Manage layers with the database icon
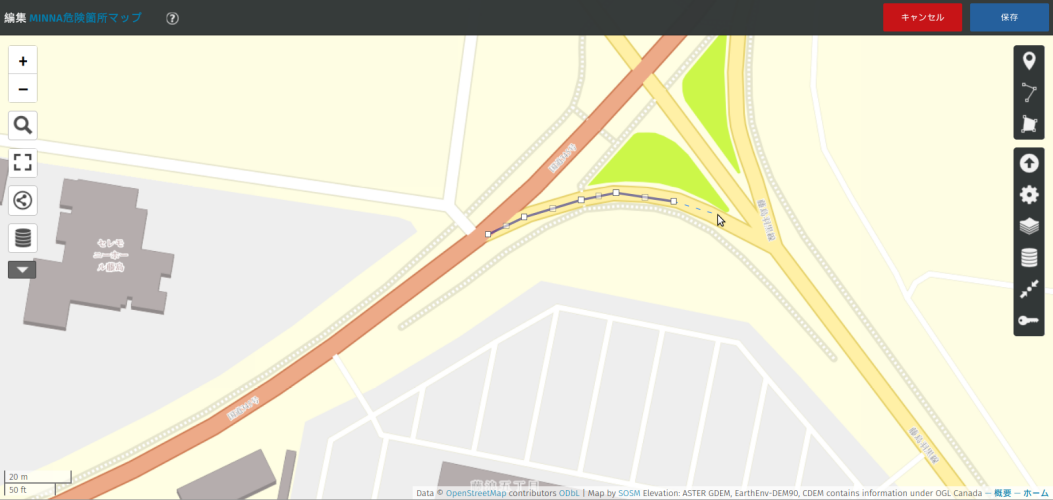The width and height of the screenshot is (1053, 500). pyautogui.click(x=1029, y=257)
